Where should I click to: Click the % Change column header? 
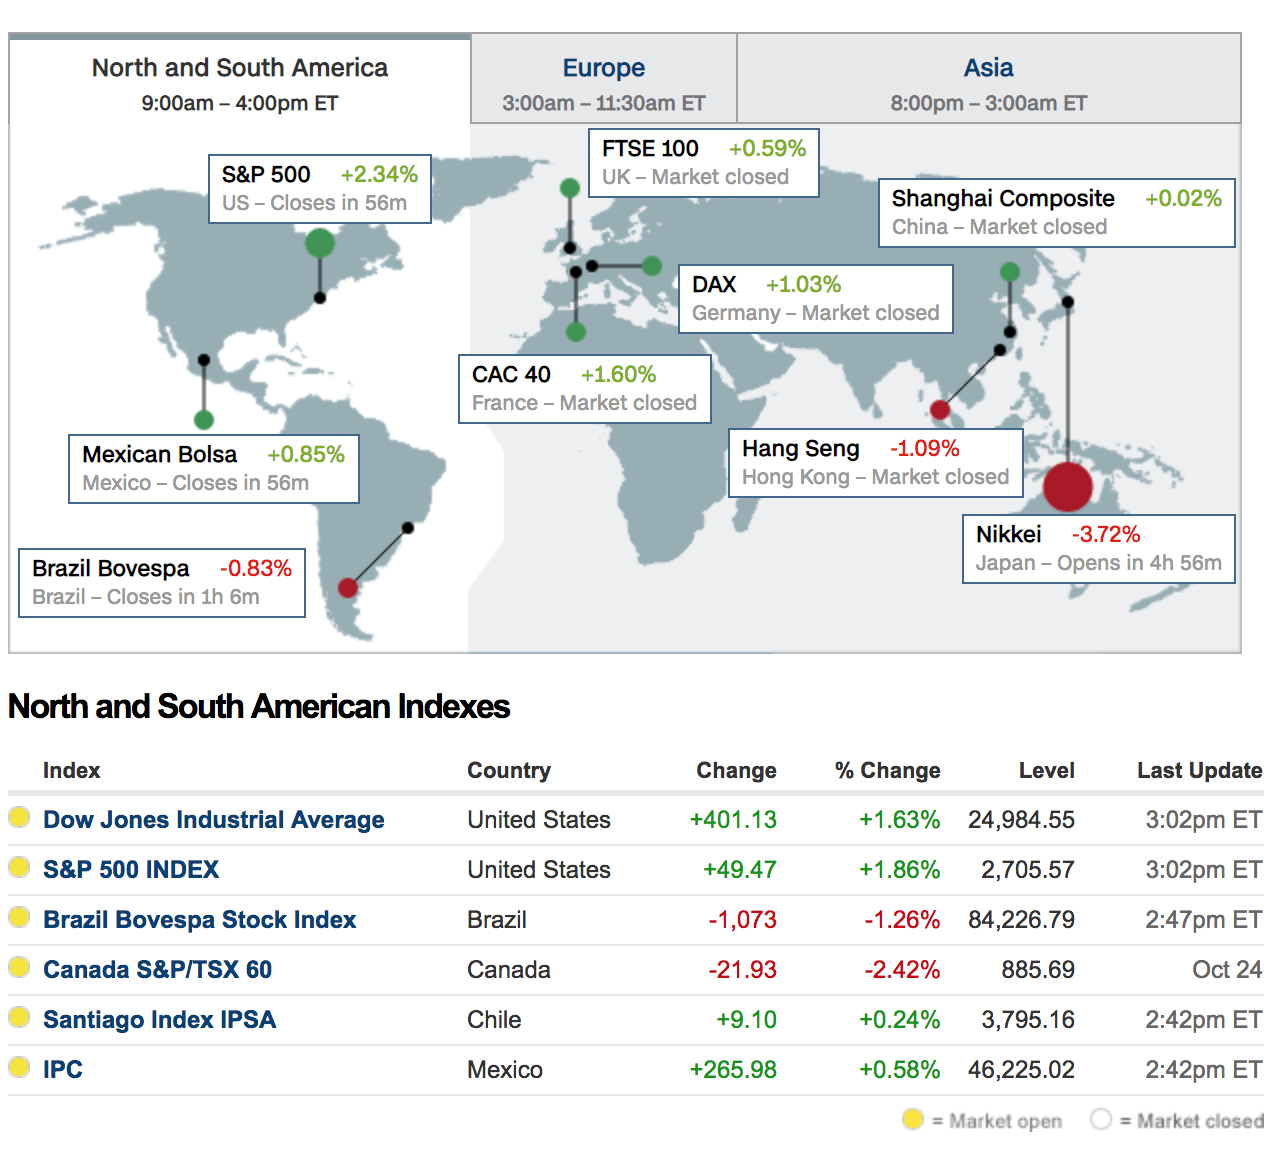[x=888, y=771]
